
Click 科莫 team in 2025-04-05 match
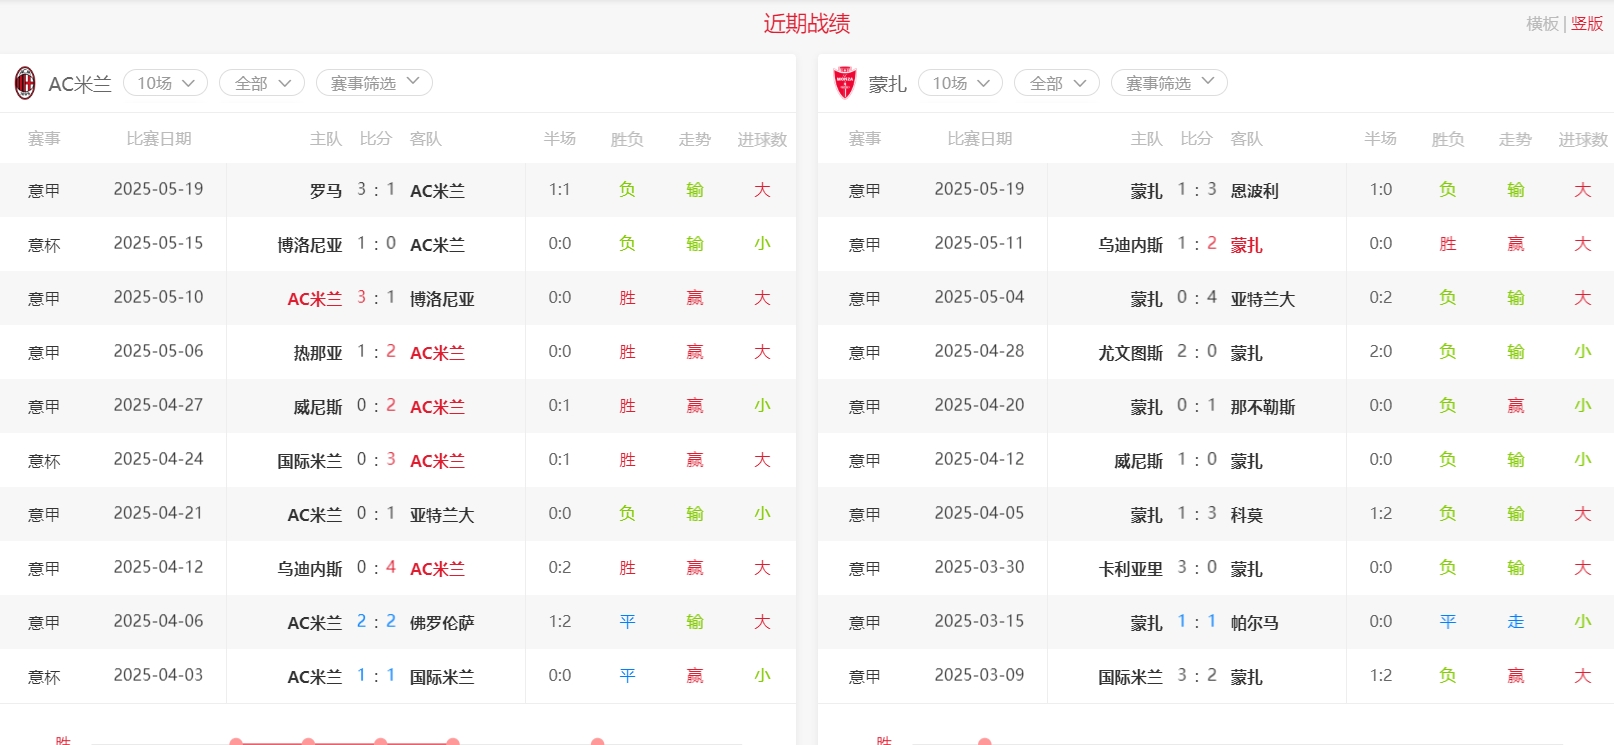[1246, 515]
